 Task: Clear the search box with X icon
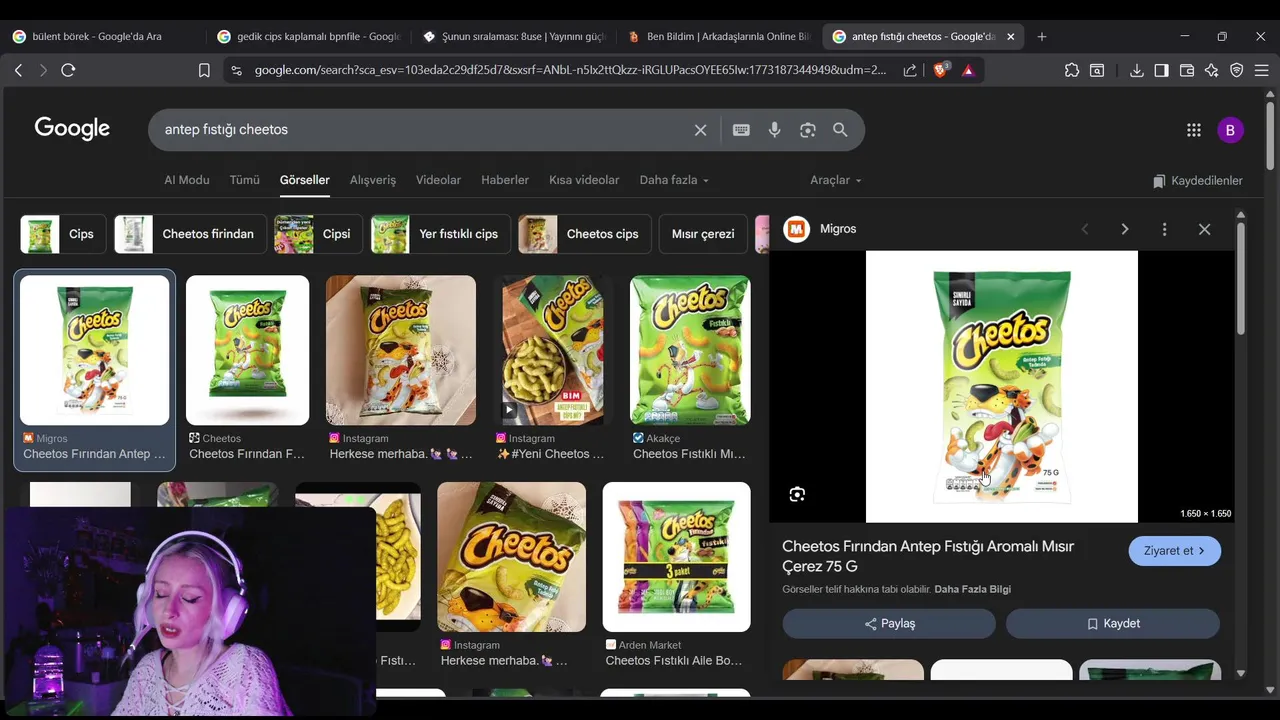pyautogui.click(x=700, y=130)
